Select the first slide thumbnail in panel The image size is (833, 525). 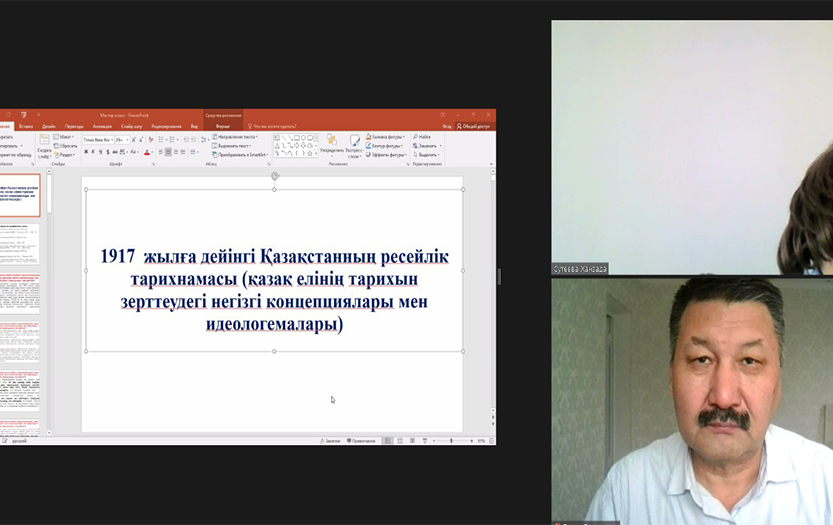coord(20,195)
